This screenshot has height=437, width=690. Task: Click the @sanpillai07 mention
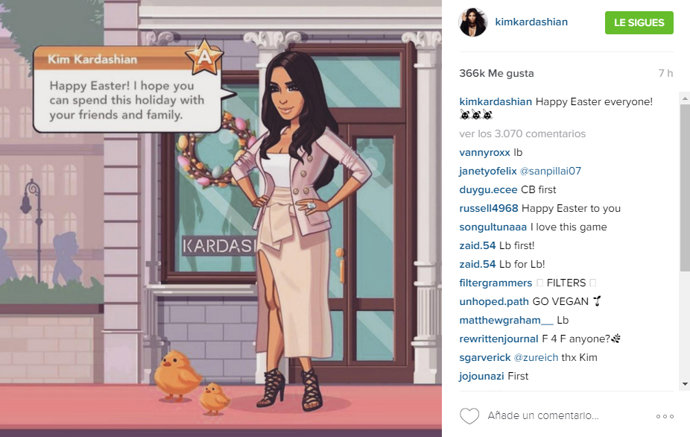point(551,171)
